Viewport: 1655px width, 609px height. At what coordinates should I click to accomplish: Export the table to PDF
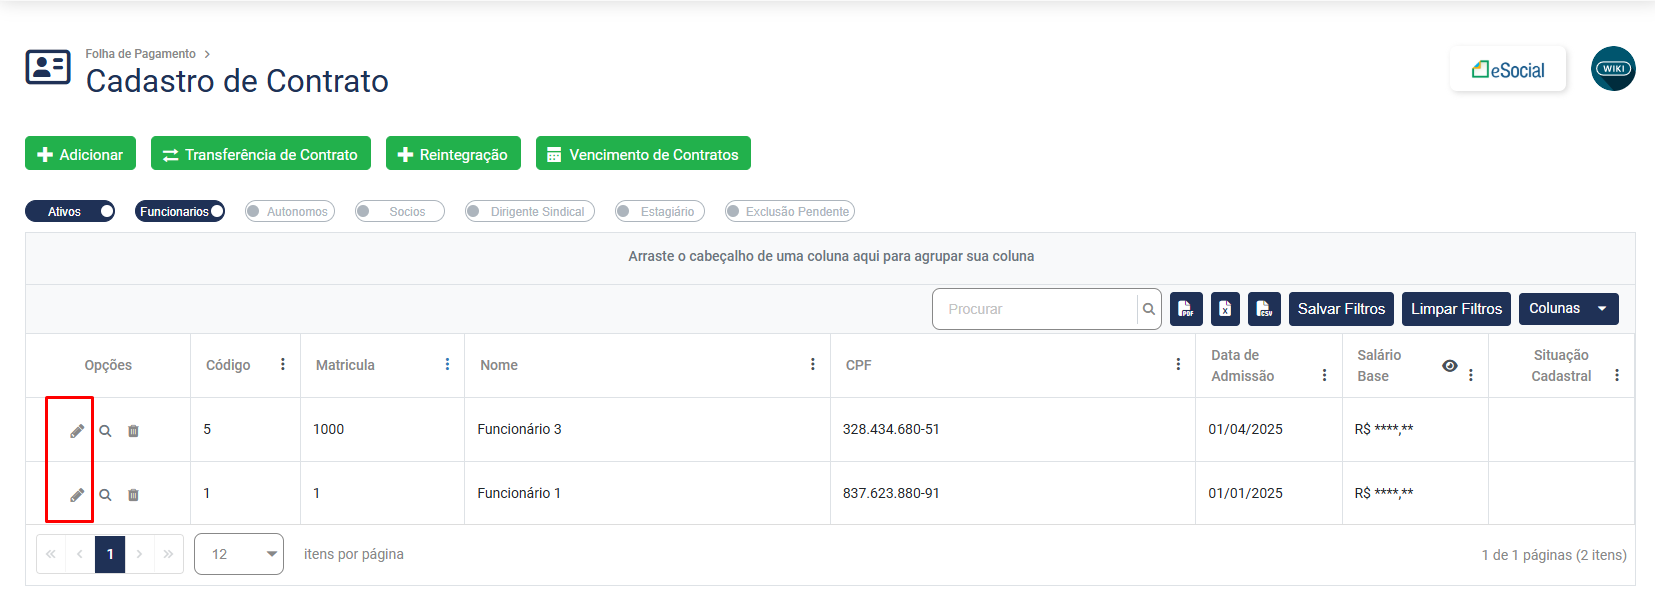tap(1185, 309)
